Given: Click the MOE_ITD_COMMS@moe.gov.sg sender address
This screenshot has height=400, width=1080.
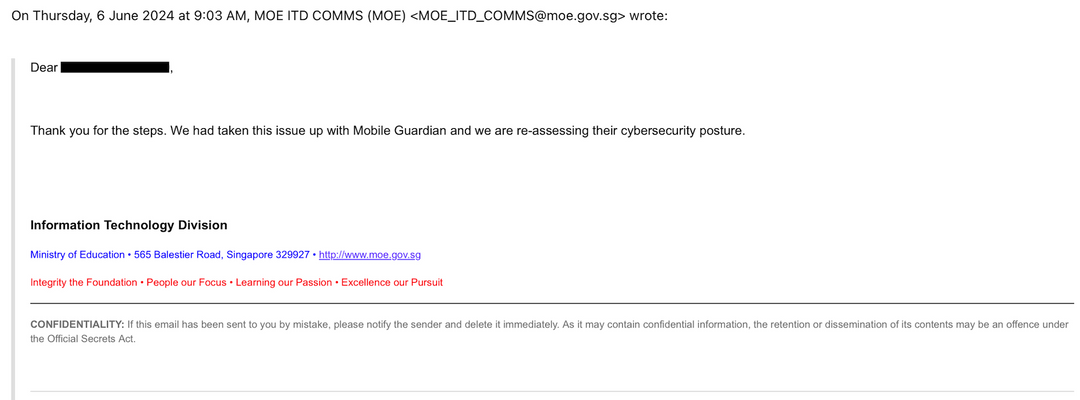Looking at the screenshot, I should (x=517, y=17).
